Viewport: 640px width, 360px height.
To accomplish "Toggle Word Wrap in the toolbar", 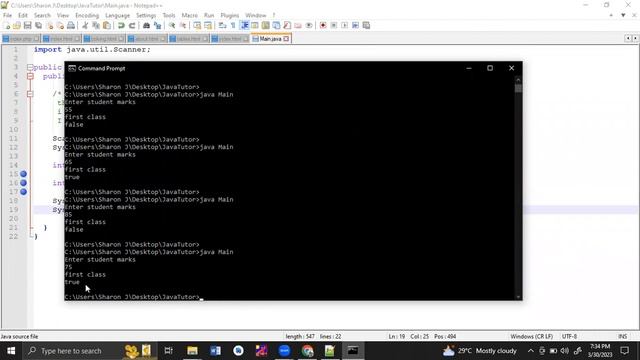I will tap(222, 25).
